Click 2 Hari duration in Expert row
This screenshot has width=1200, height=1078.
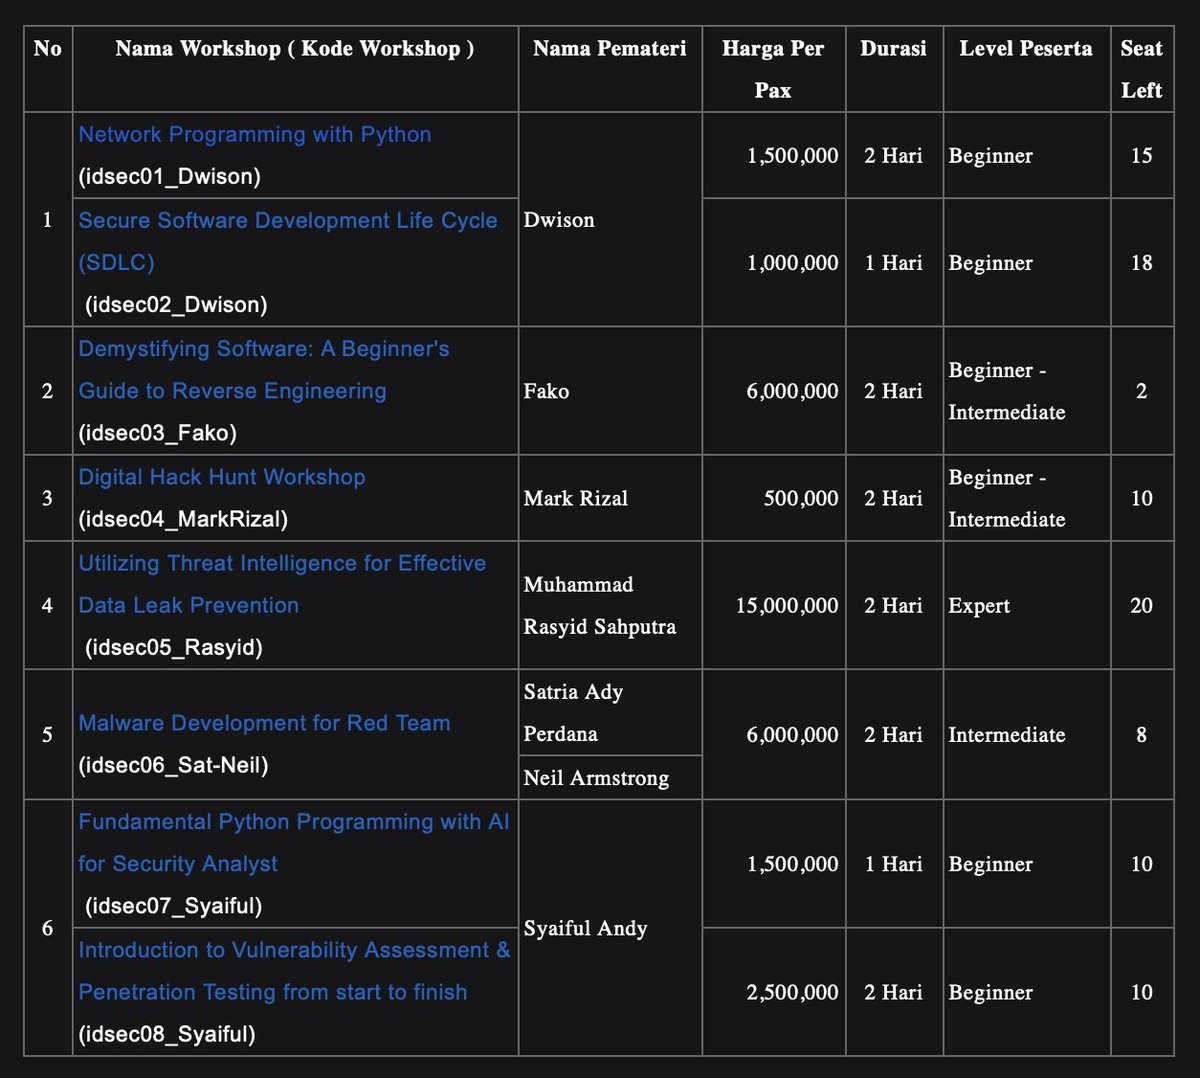893,606
